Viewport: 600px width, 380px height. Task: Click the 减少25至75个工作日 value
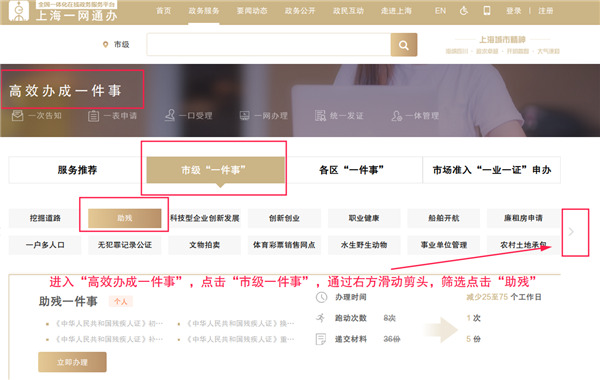pos(504,297)
